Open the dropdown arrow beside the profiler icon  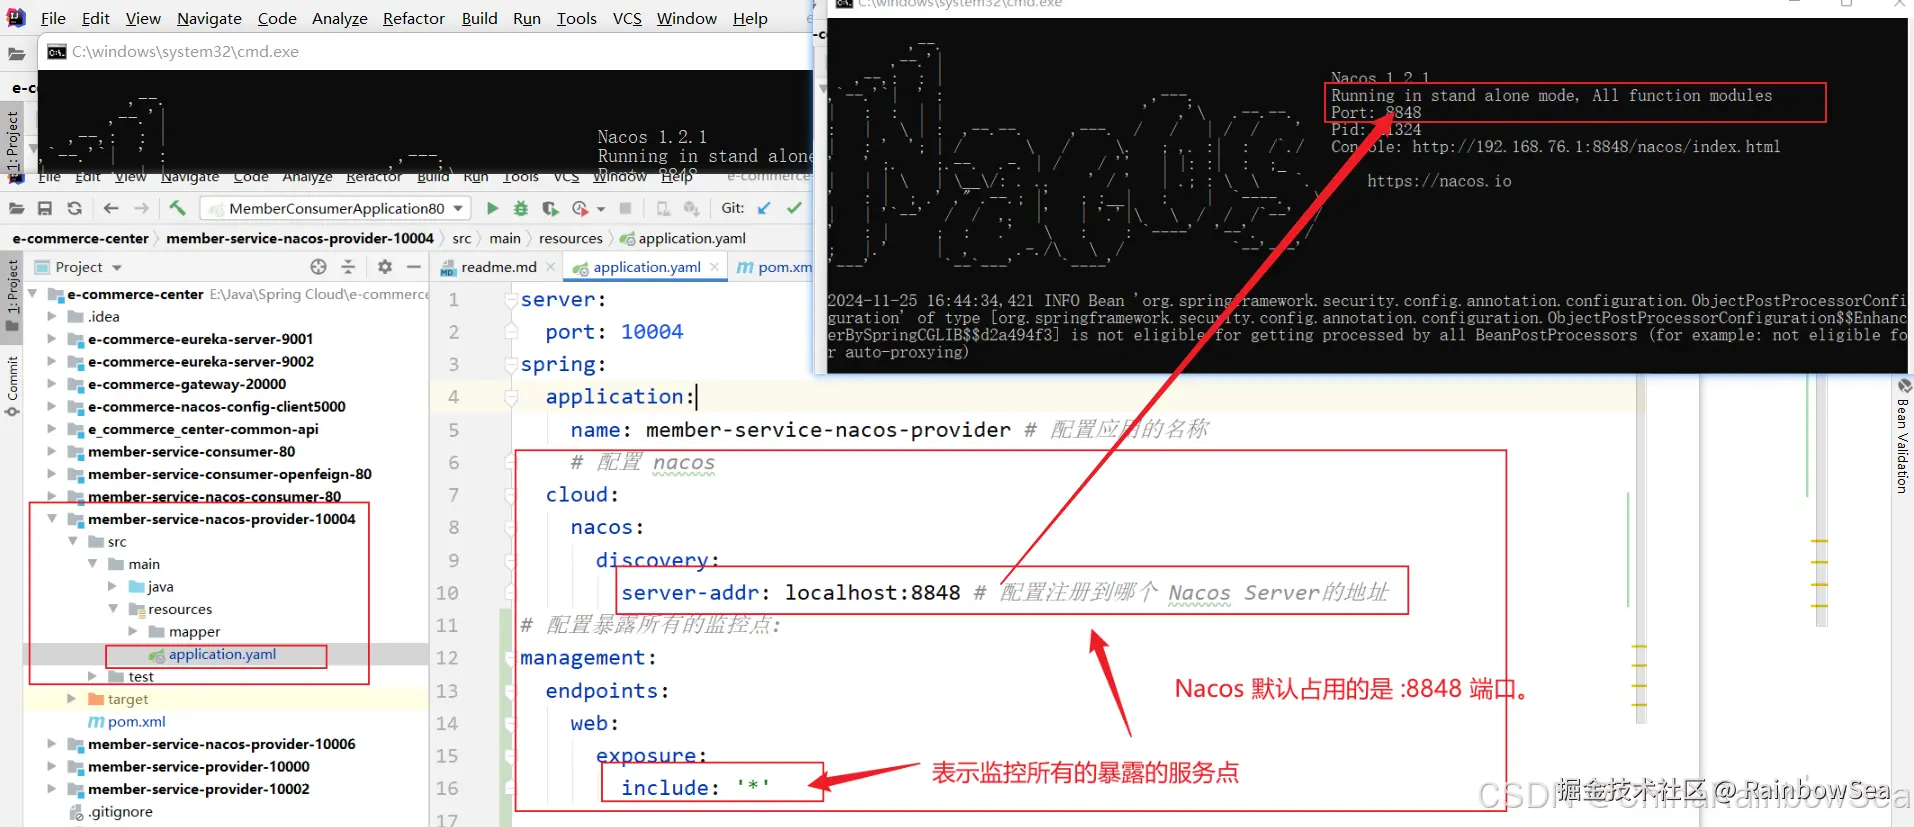601,209
